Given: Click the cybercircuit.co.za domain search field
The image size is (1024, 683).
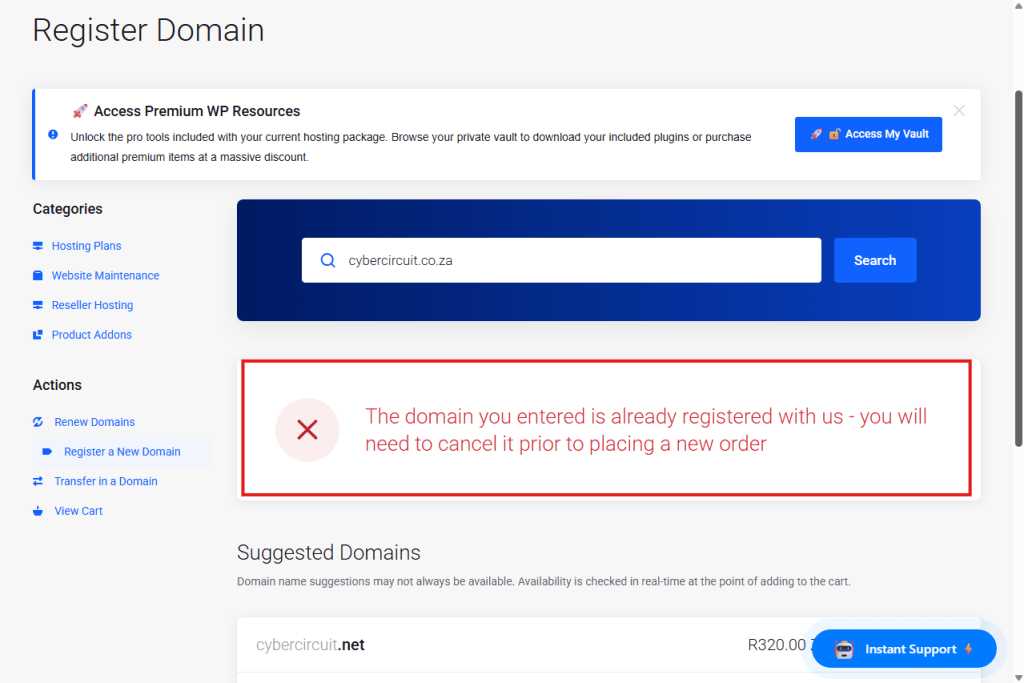Looking at the screenshot, I should (575, 260).
